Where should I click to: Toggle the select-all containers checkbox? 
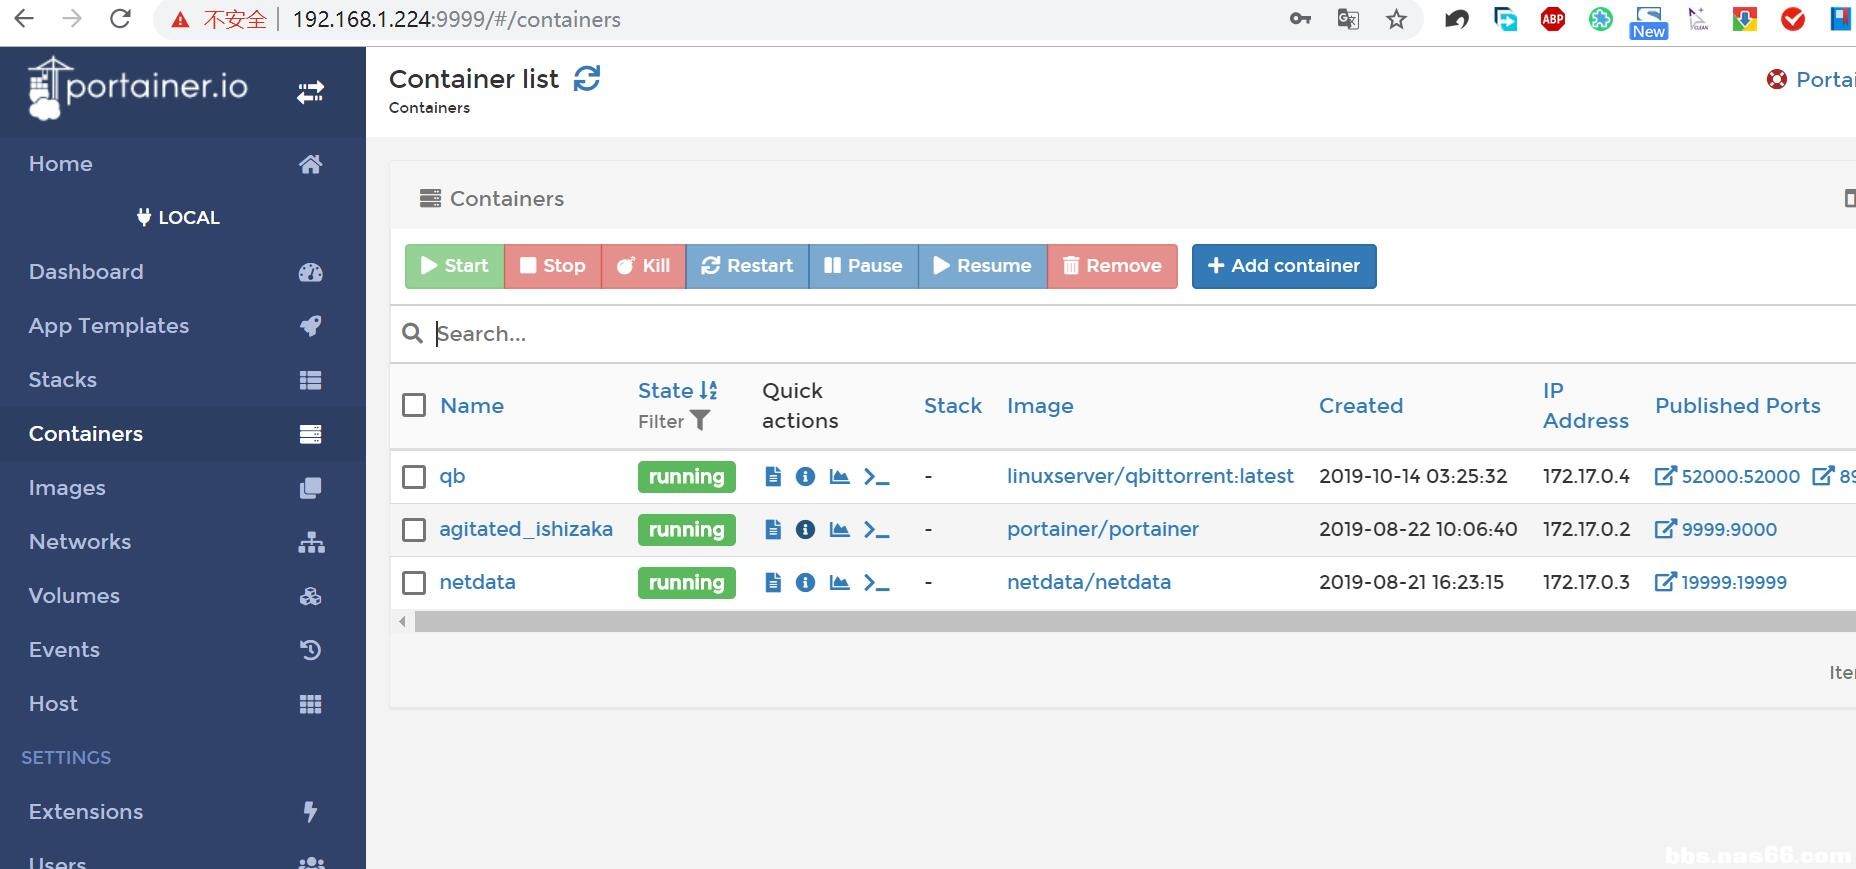pyautogui.click(x=414, y=405)
